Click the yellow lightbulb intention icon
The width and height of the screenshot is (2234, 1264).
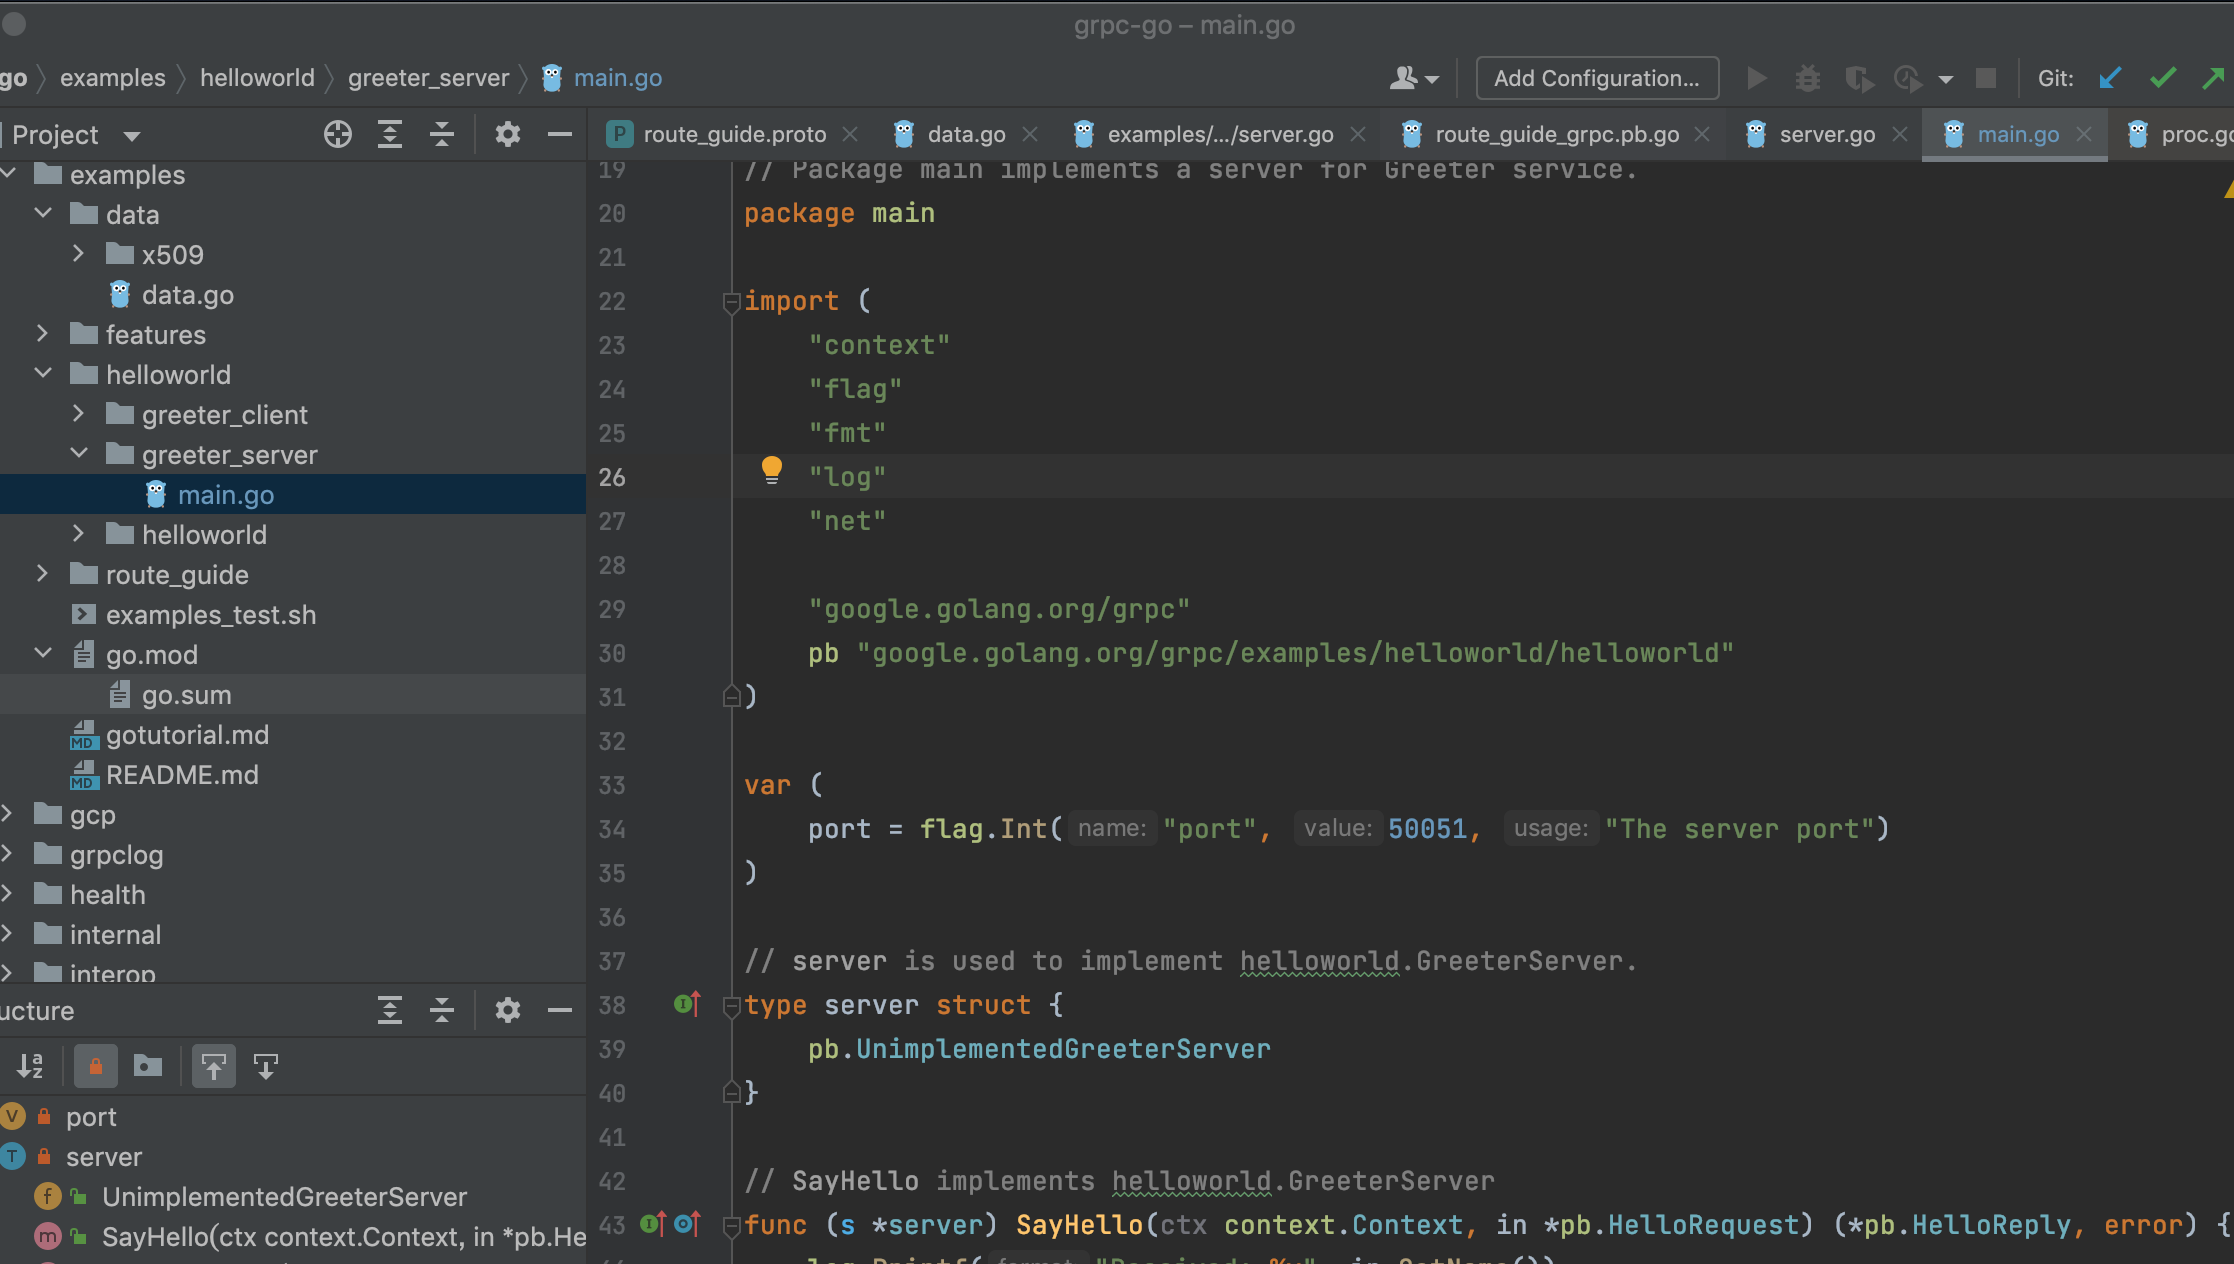pos(772,470)
